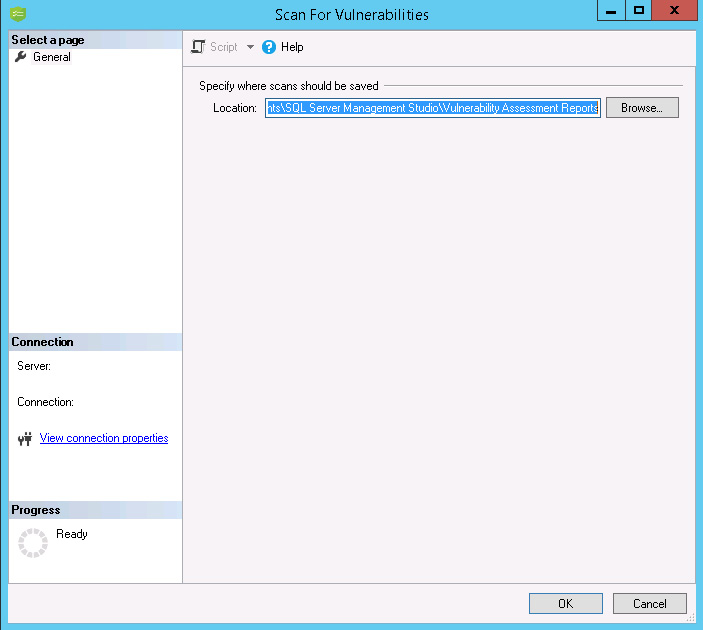Click inside the Location path field
Viewport: 703px width, 630px height.
pos(433,108)
